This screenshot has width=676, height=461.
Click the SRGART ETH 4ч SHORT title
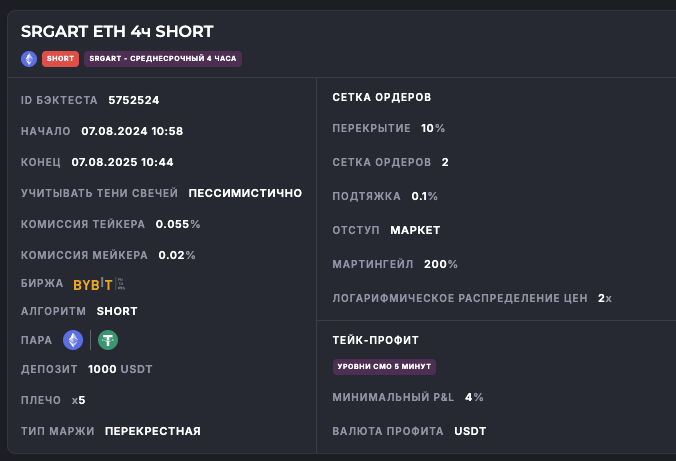117,32
